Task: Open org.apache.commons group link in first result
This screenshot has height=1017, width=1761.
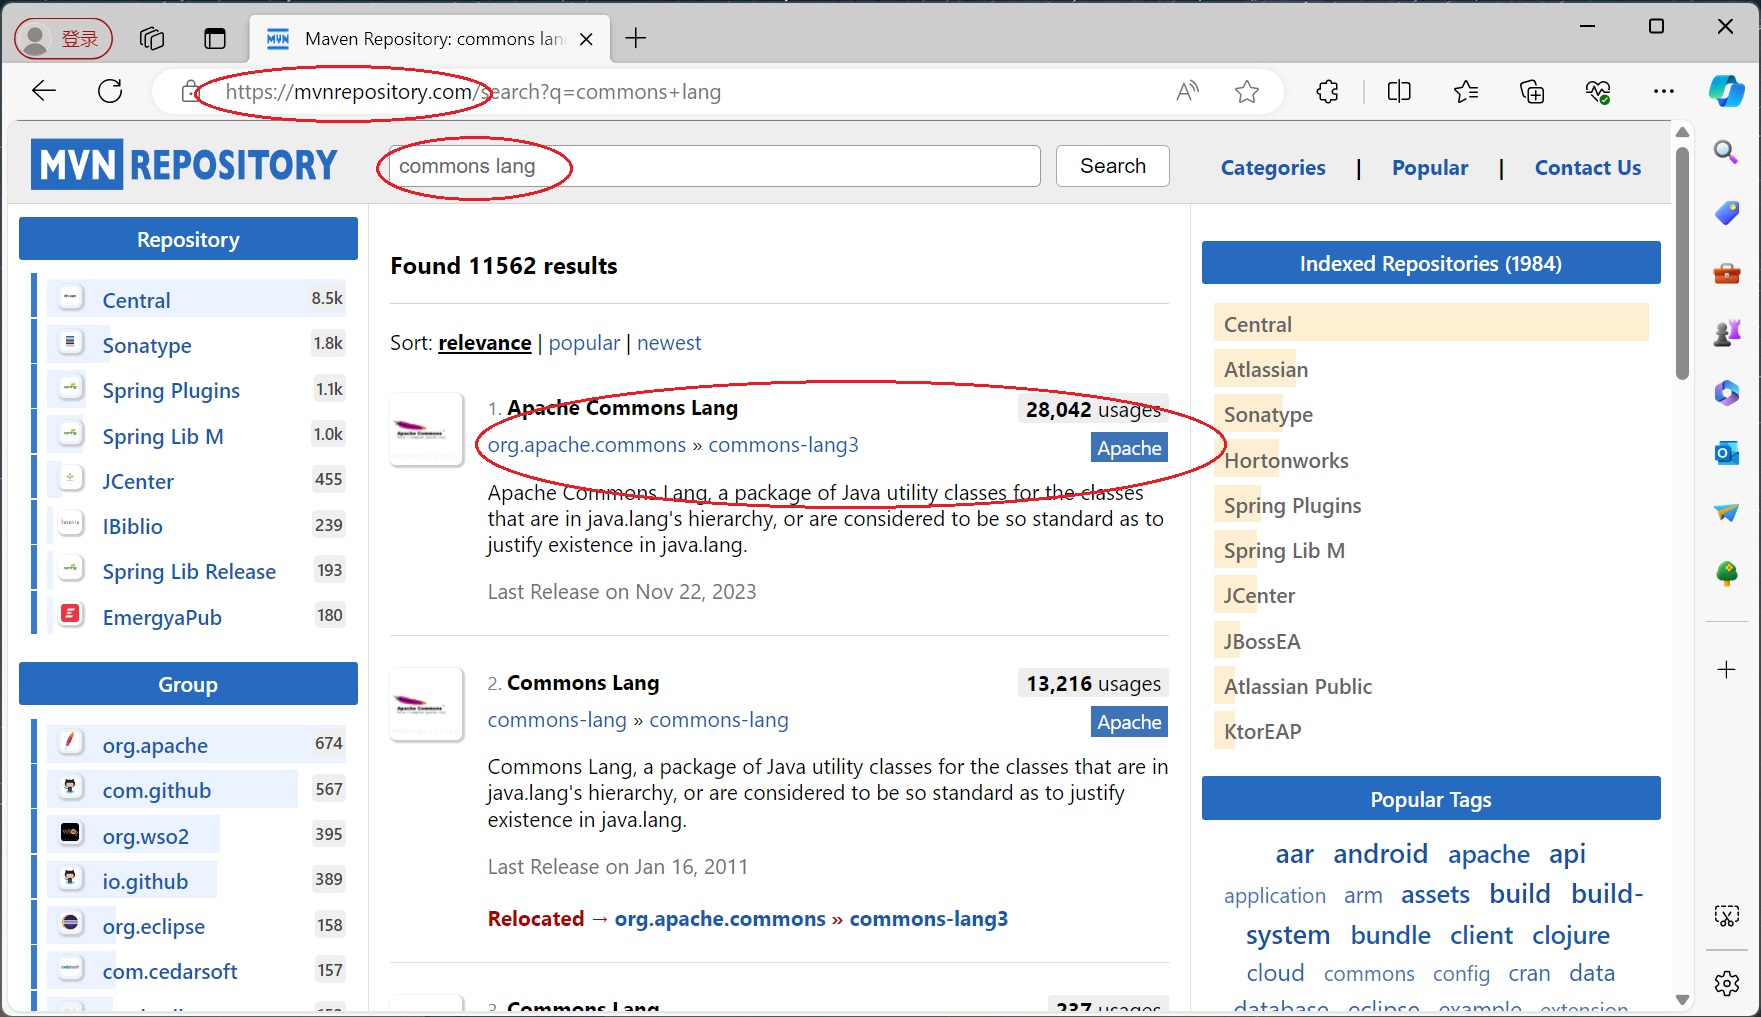Action: click(x=587, y=445)
